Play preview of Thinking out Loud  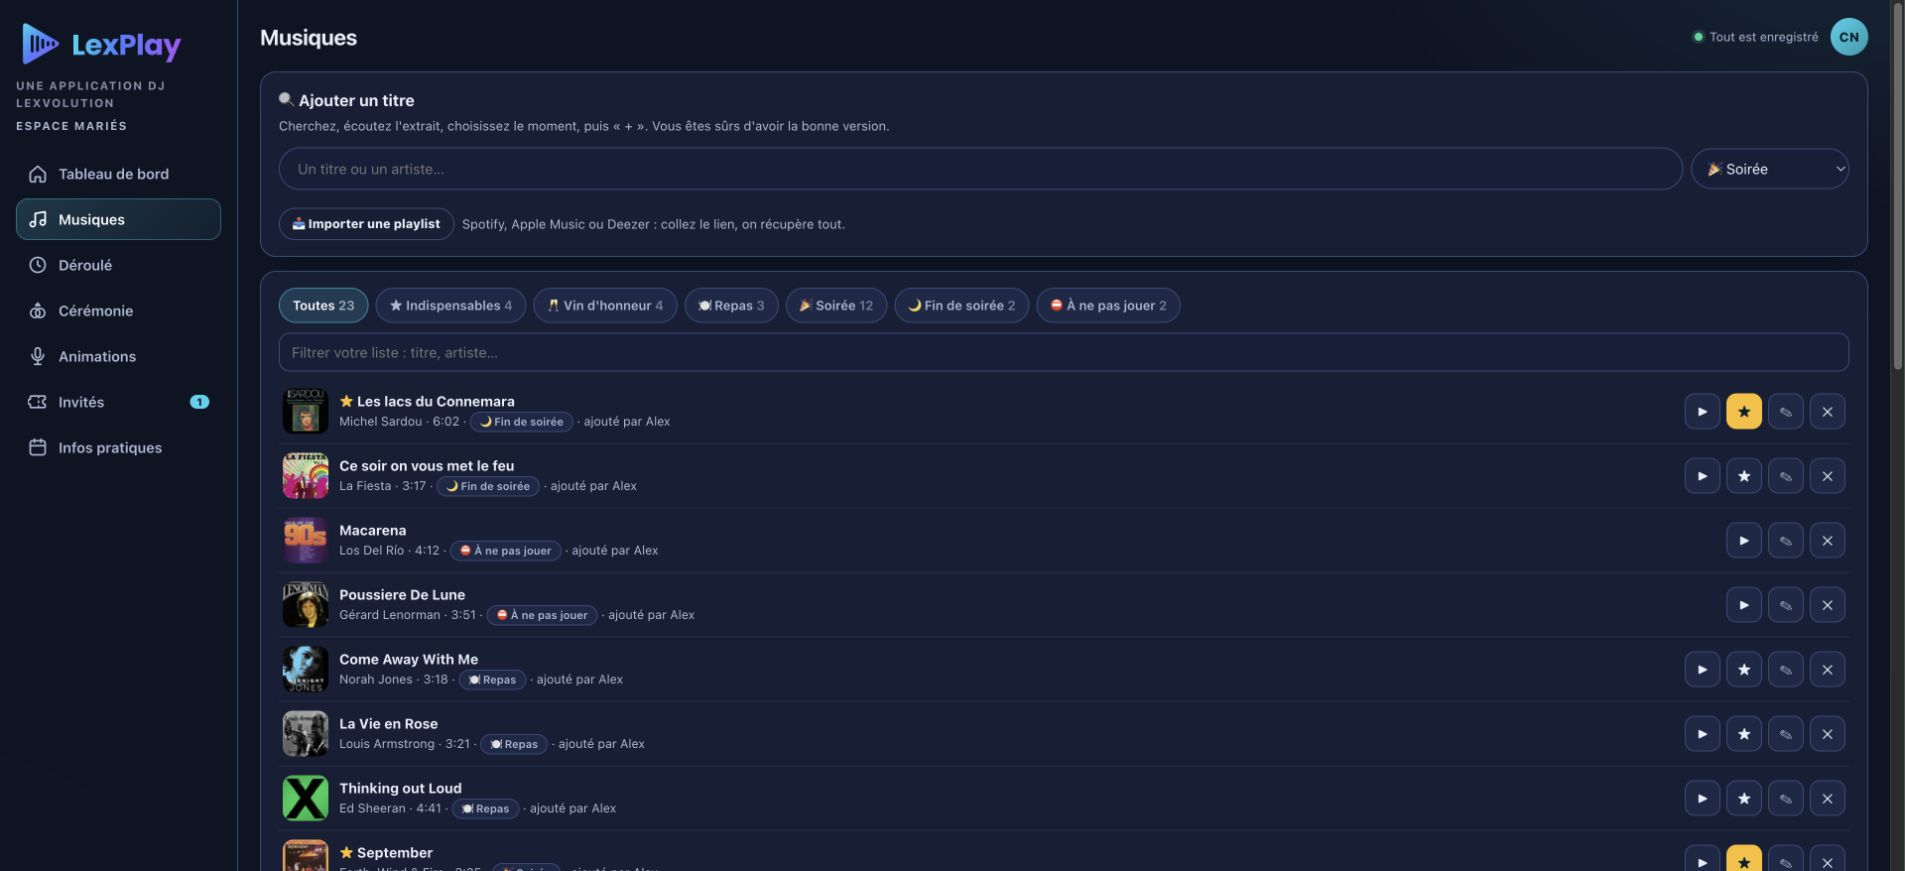1702,798
